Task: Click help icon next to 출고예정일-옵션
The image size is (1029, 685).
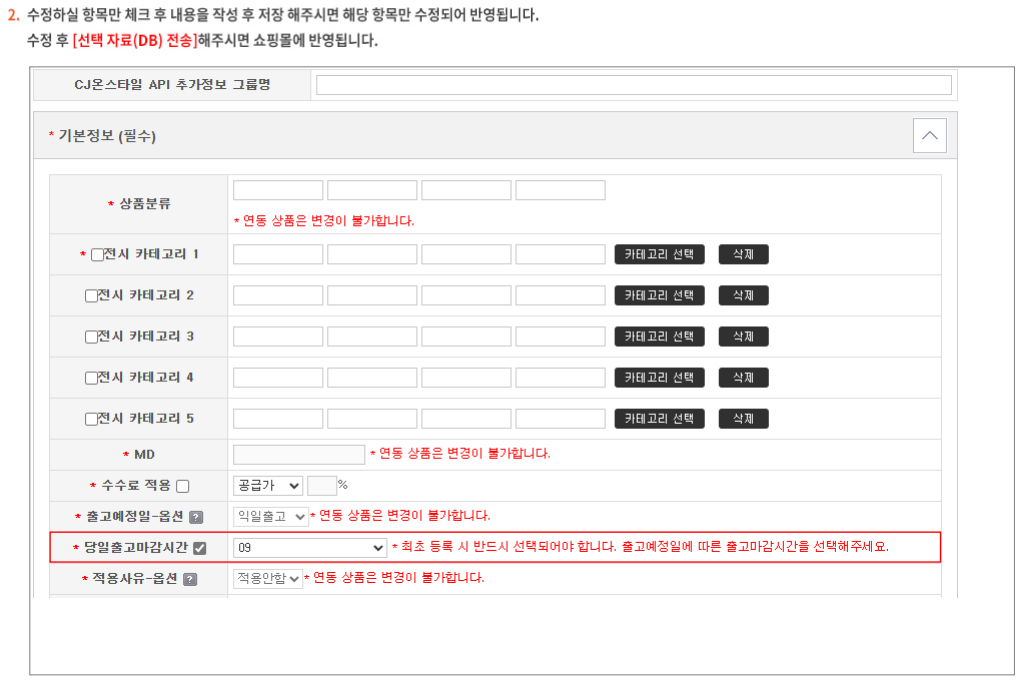Action: (196, 517)
